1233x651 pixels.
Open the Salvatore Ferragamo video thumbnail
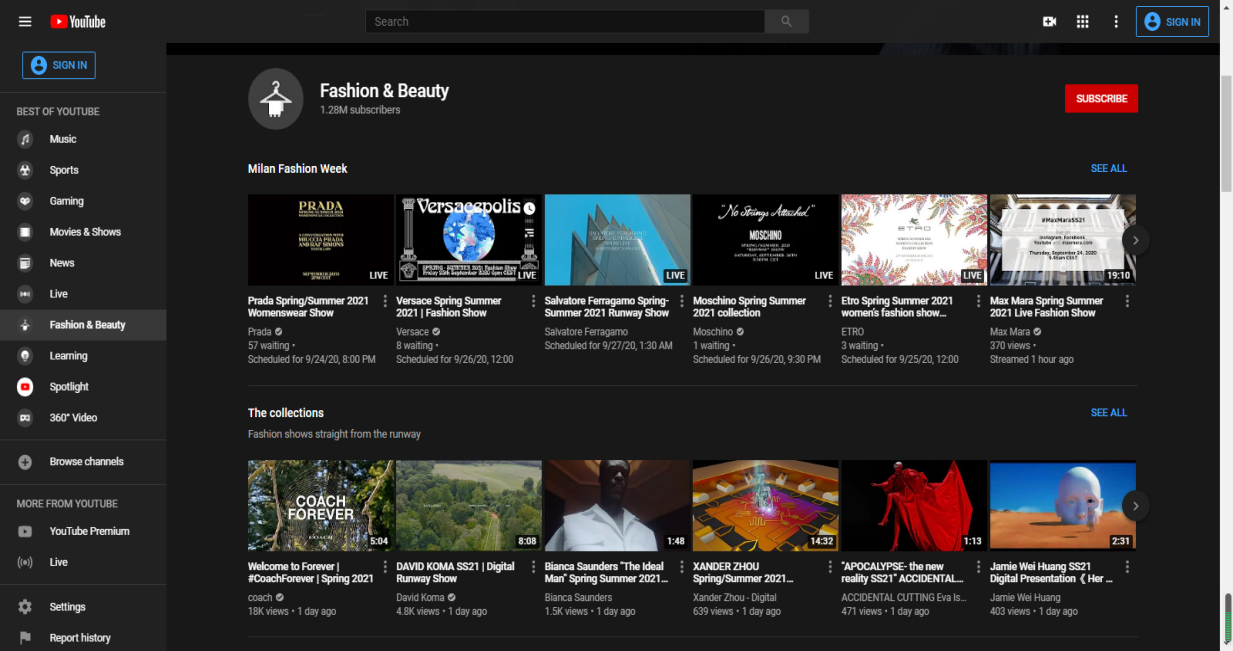618,240
